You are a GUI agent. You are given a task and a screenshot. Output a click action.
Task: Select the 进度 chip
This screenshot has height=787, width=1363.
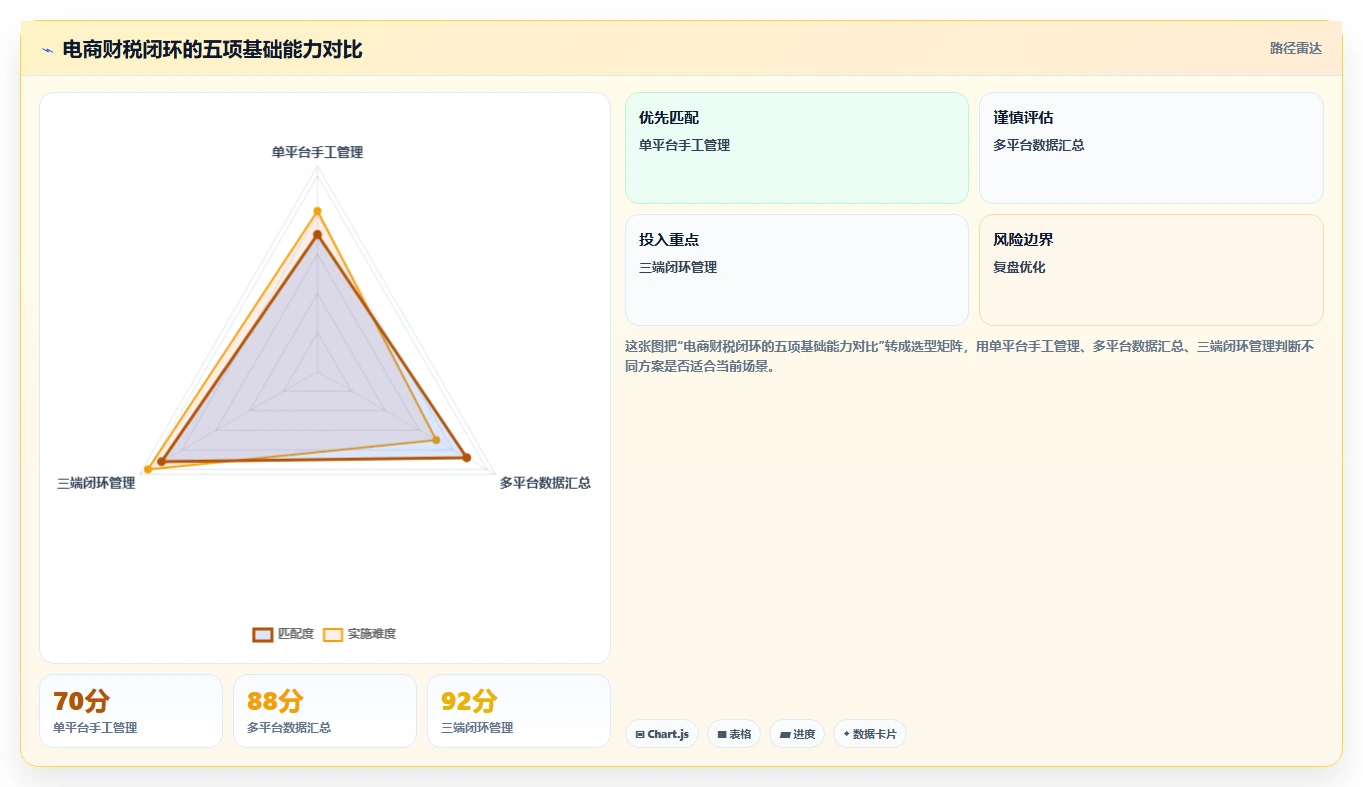(x=797, y=734)
